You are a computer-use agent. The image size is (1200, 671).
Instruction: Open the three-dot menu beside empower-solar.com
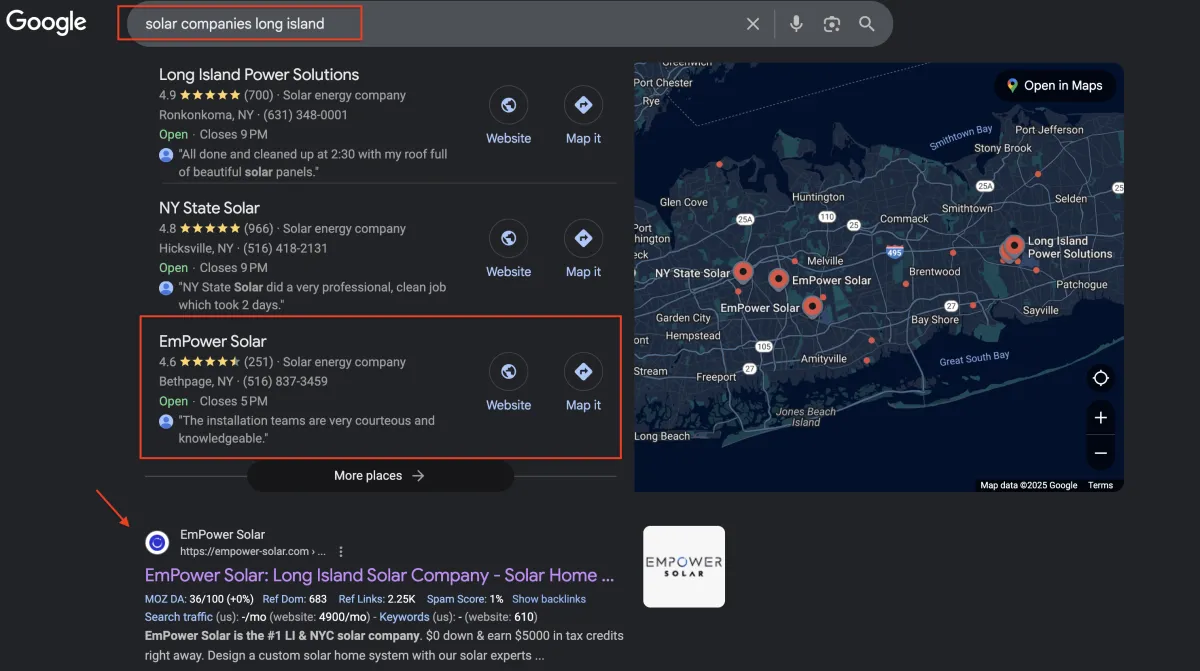tap(341, 551)
